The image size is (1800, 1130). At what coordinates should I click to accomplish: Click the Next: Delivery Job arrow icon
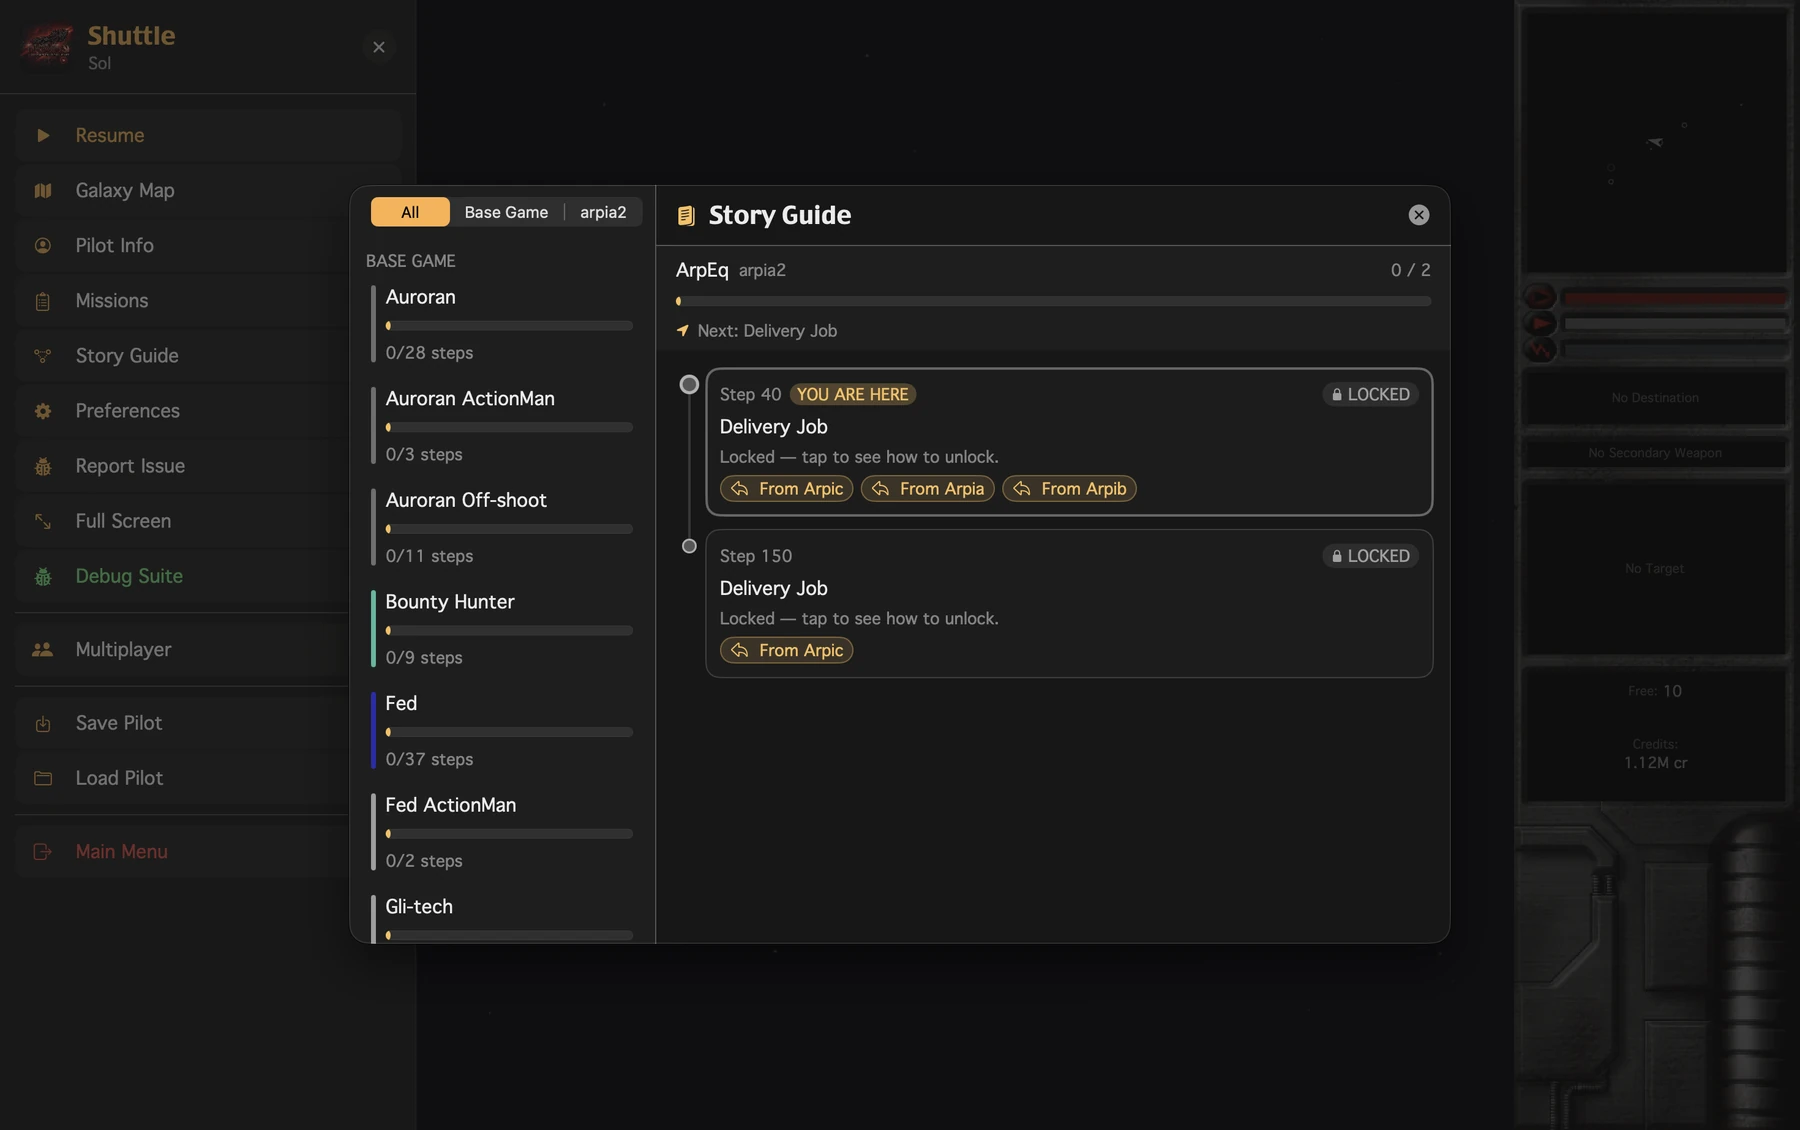[x=683, y=331]
